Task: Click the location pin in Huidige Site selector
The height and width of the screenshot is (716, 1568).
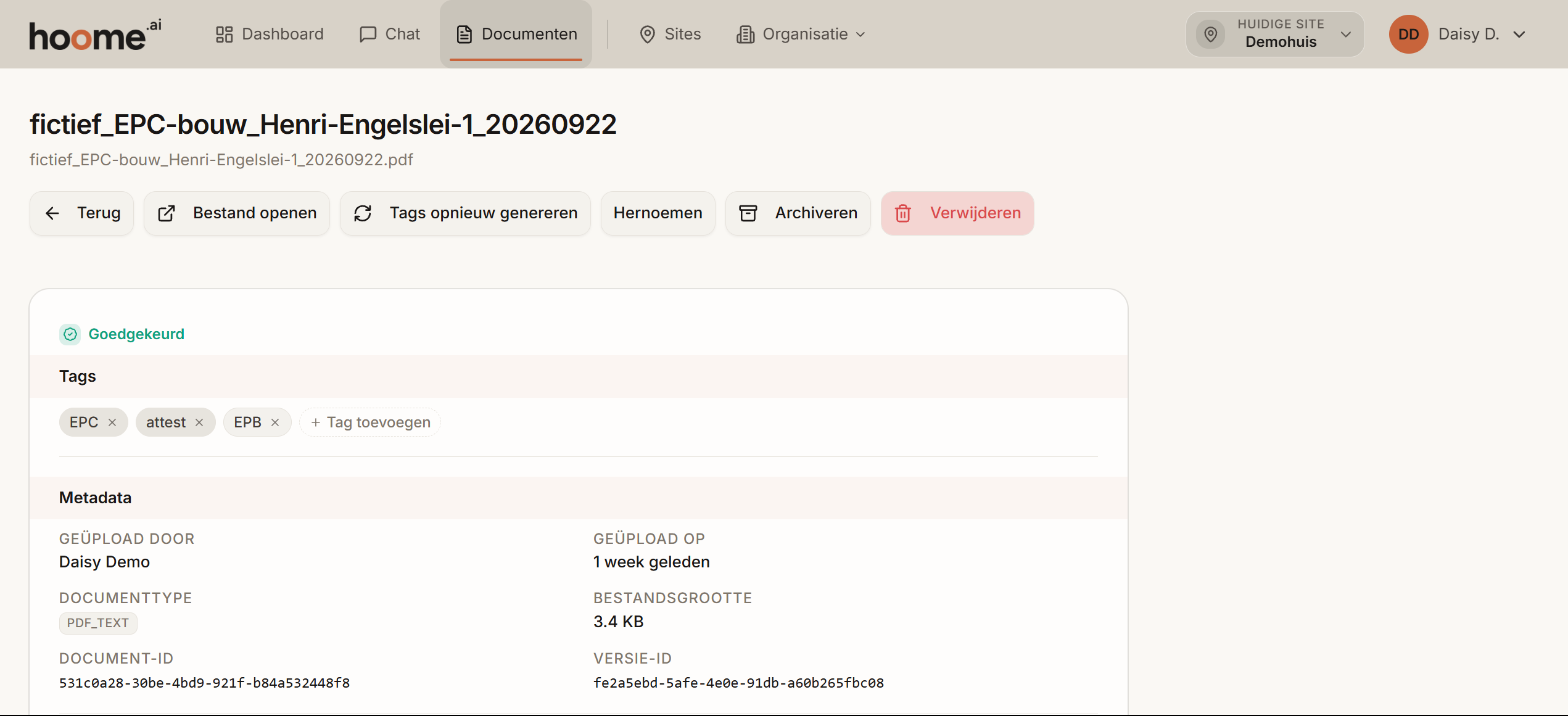Action: click(x=1211, y=34)
